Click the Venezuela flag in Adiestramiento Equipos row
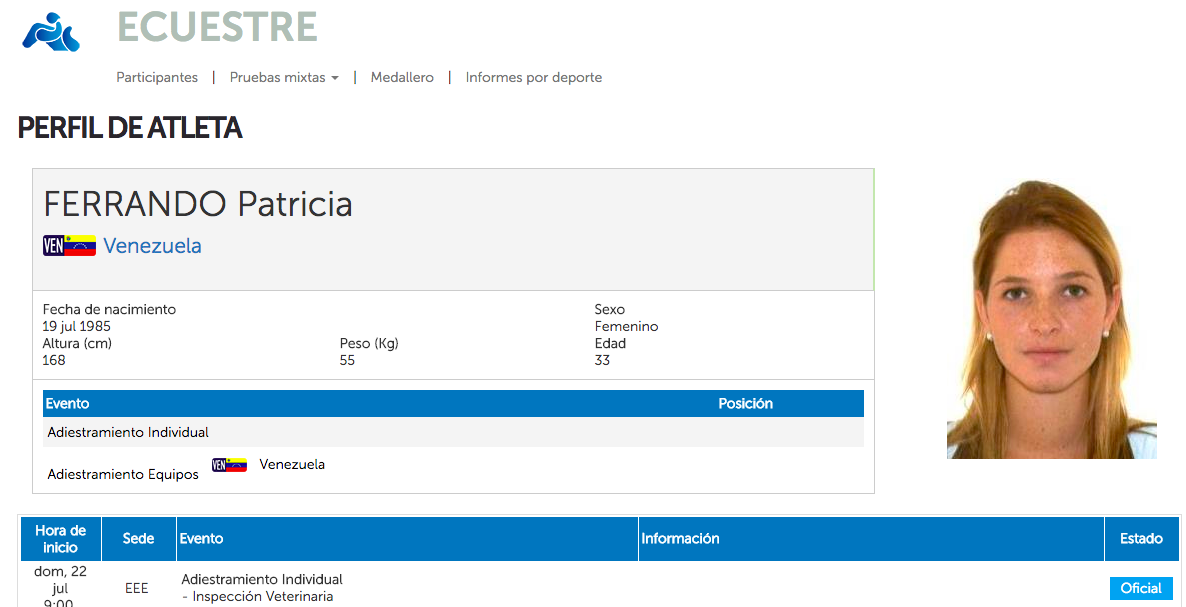1186x607 pixels. pos(229,465)
